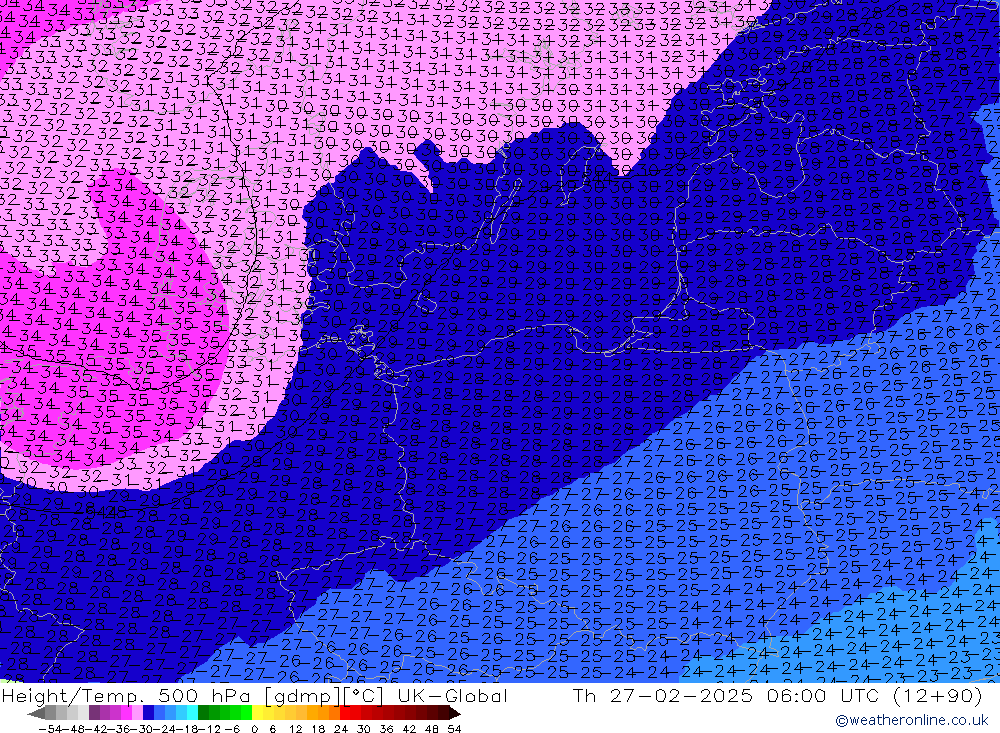Click the 'Th 27-02-2025' date text
The height and width of the screenshot is (733, 1000).
(x=663, y=695)
